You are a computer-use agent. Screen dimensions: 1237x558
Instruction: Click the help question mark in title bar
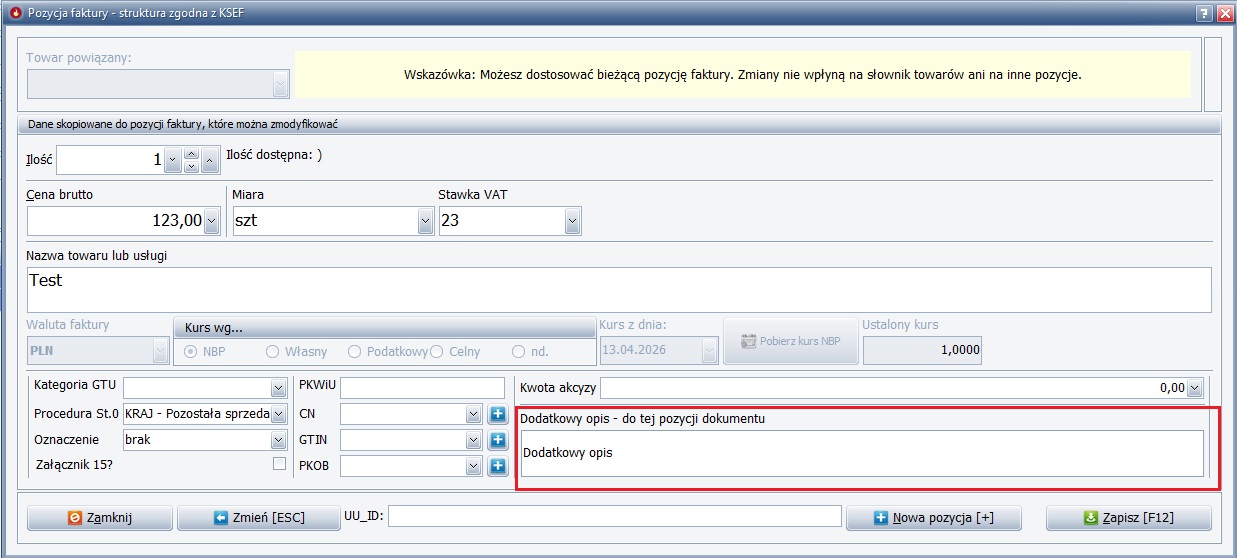1205,13
